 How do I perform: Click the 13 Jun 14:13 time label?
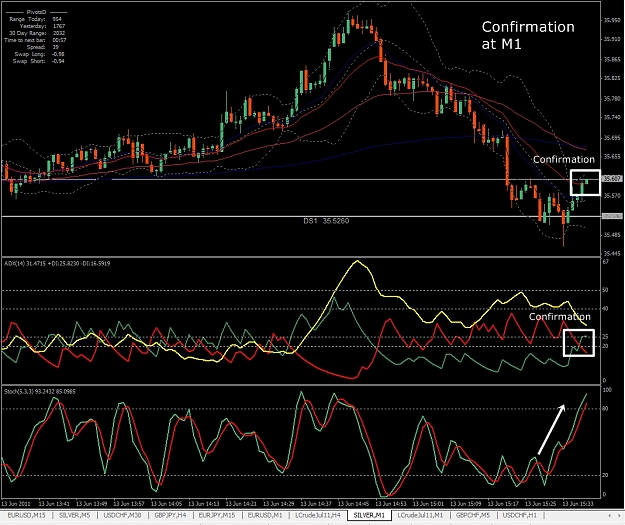(204, 504)
